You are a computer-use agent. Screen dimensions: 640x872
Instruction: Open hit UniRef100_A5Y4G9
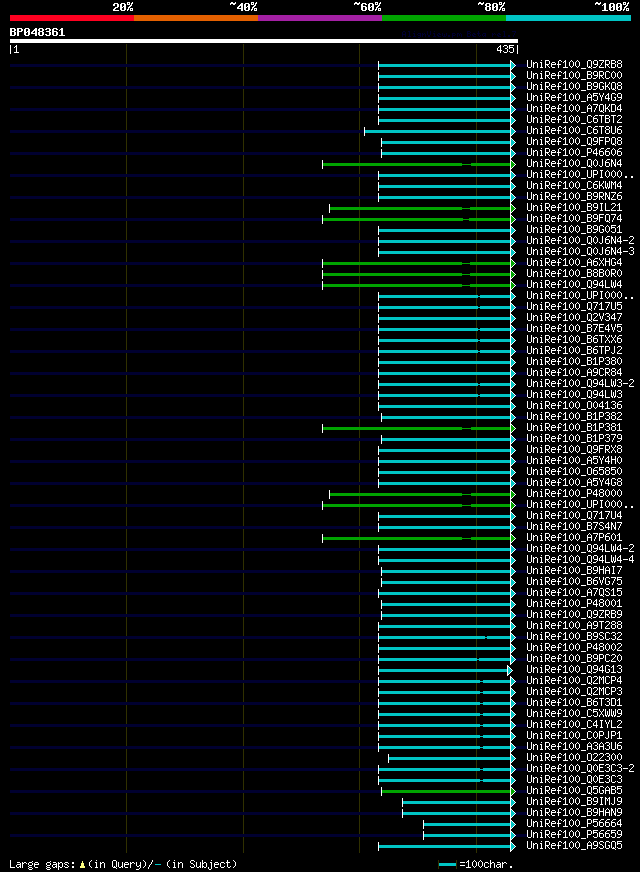[x=574, y=97]
